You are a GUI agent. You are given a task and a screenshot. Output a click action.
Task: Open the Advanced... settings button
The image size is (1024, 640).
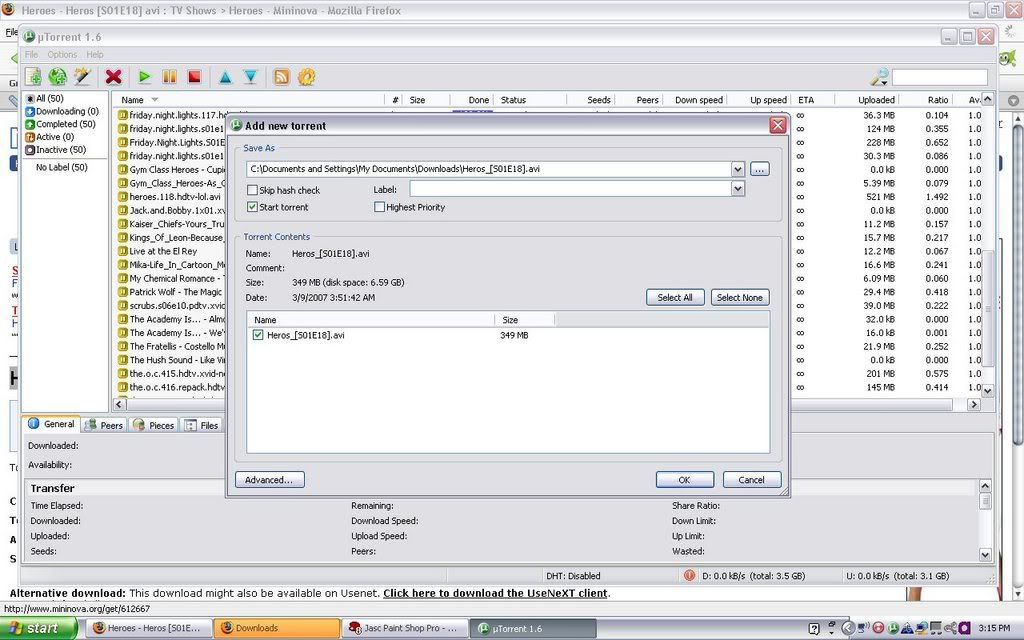269,480
